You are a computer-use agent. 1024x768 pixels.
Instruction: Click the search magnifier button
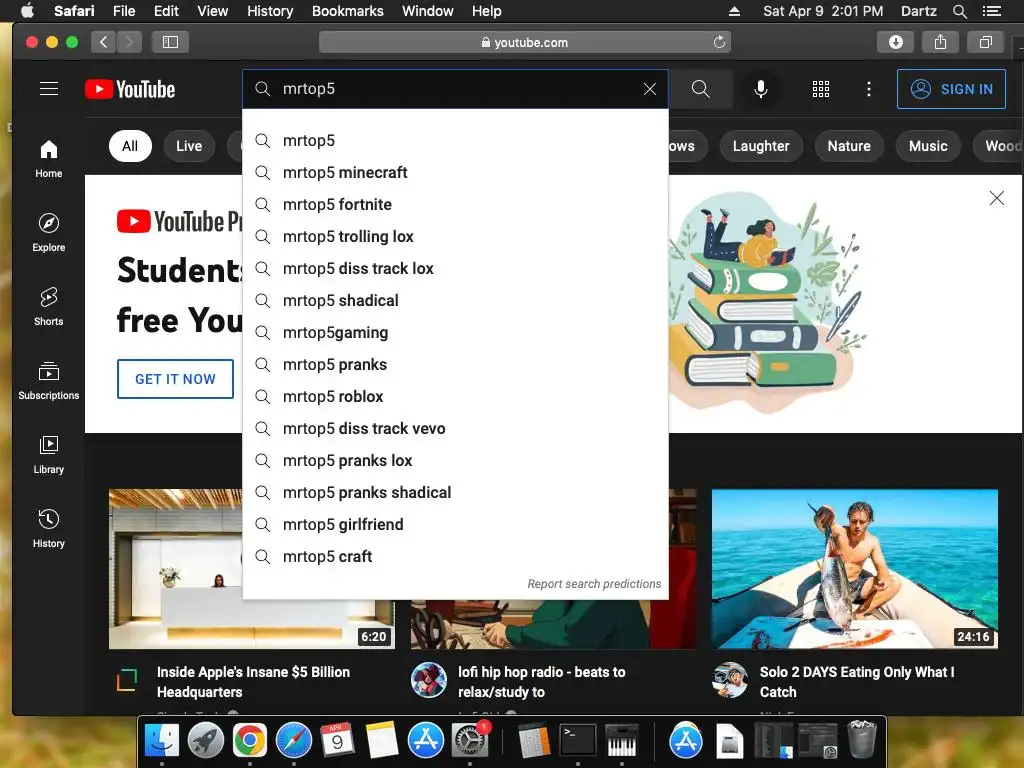pos(700,89)
